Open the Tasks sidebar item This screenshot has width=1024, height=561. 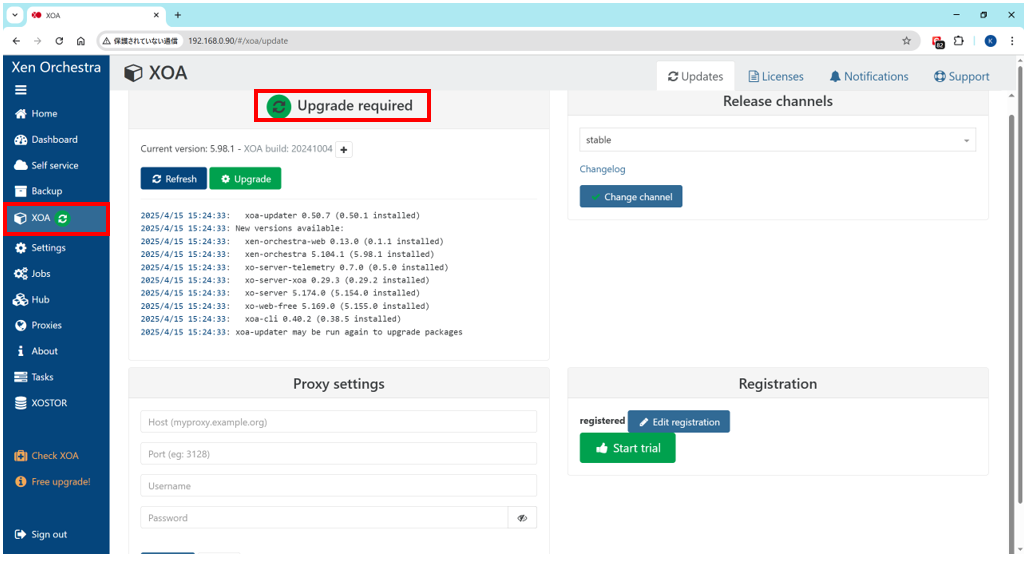pos(41,378)
